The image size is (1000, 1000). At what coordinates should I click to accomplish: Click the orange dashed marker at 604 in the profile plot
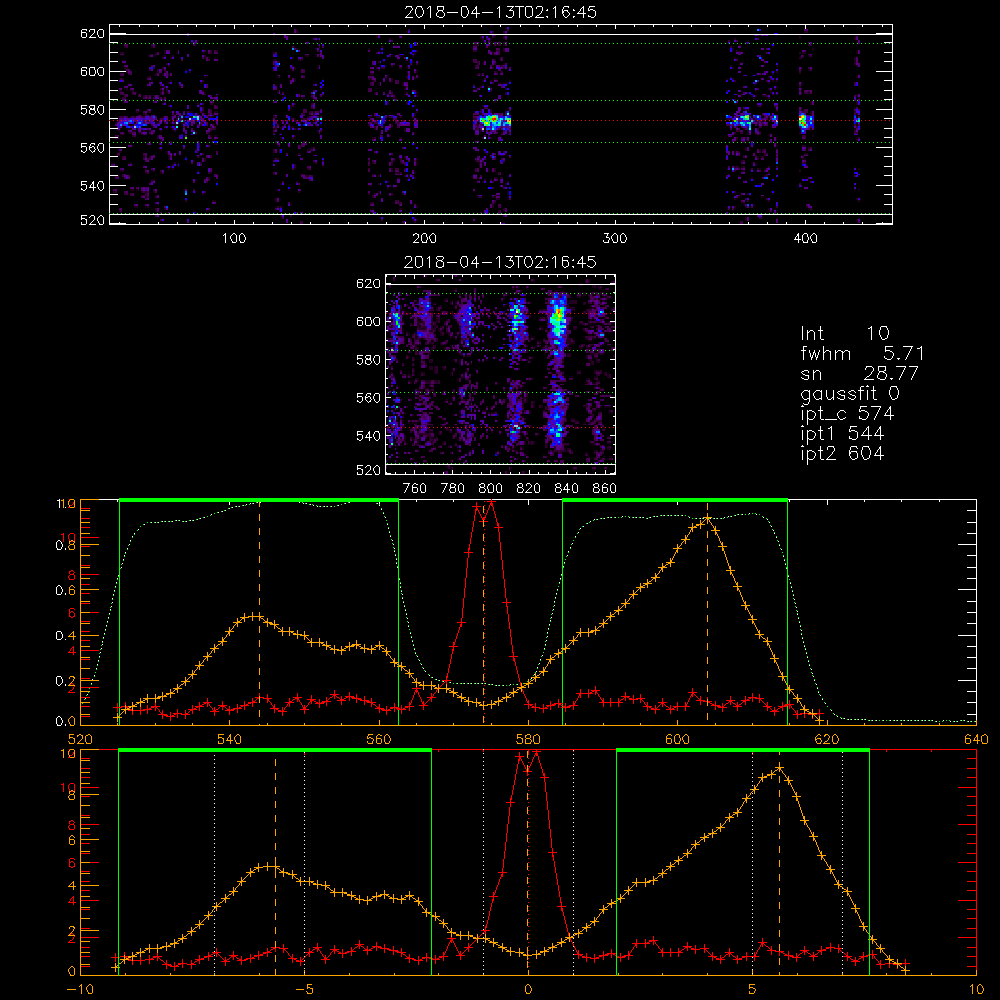(707, 612)
